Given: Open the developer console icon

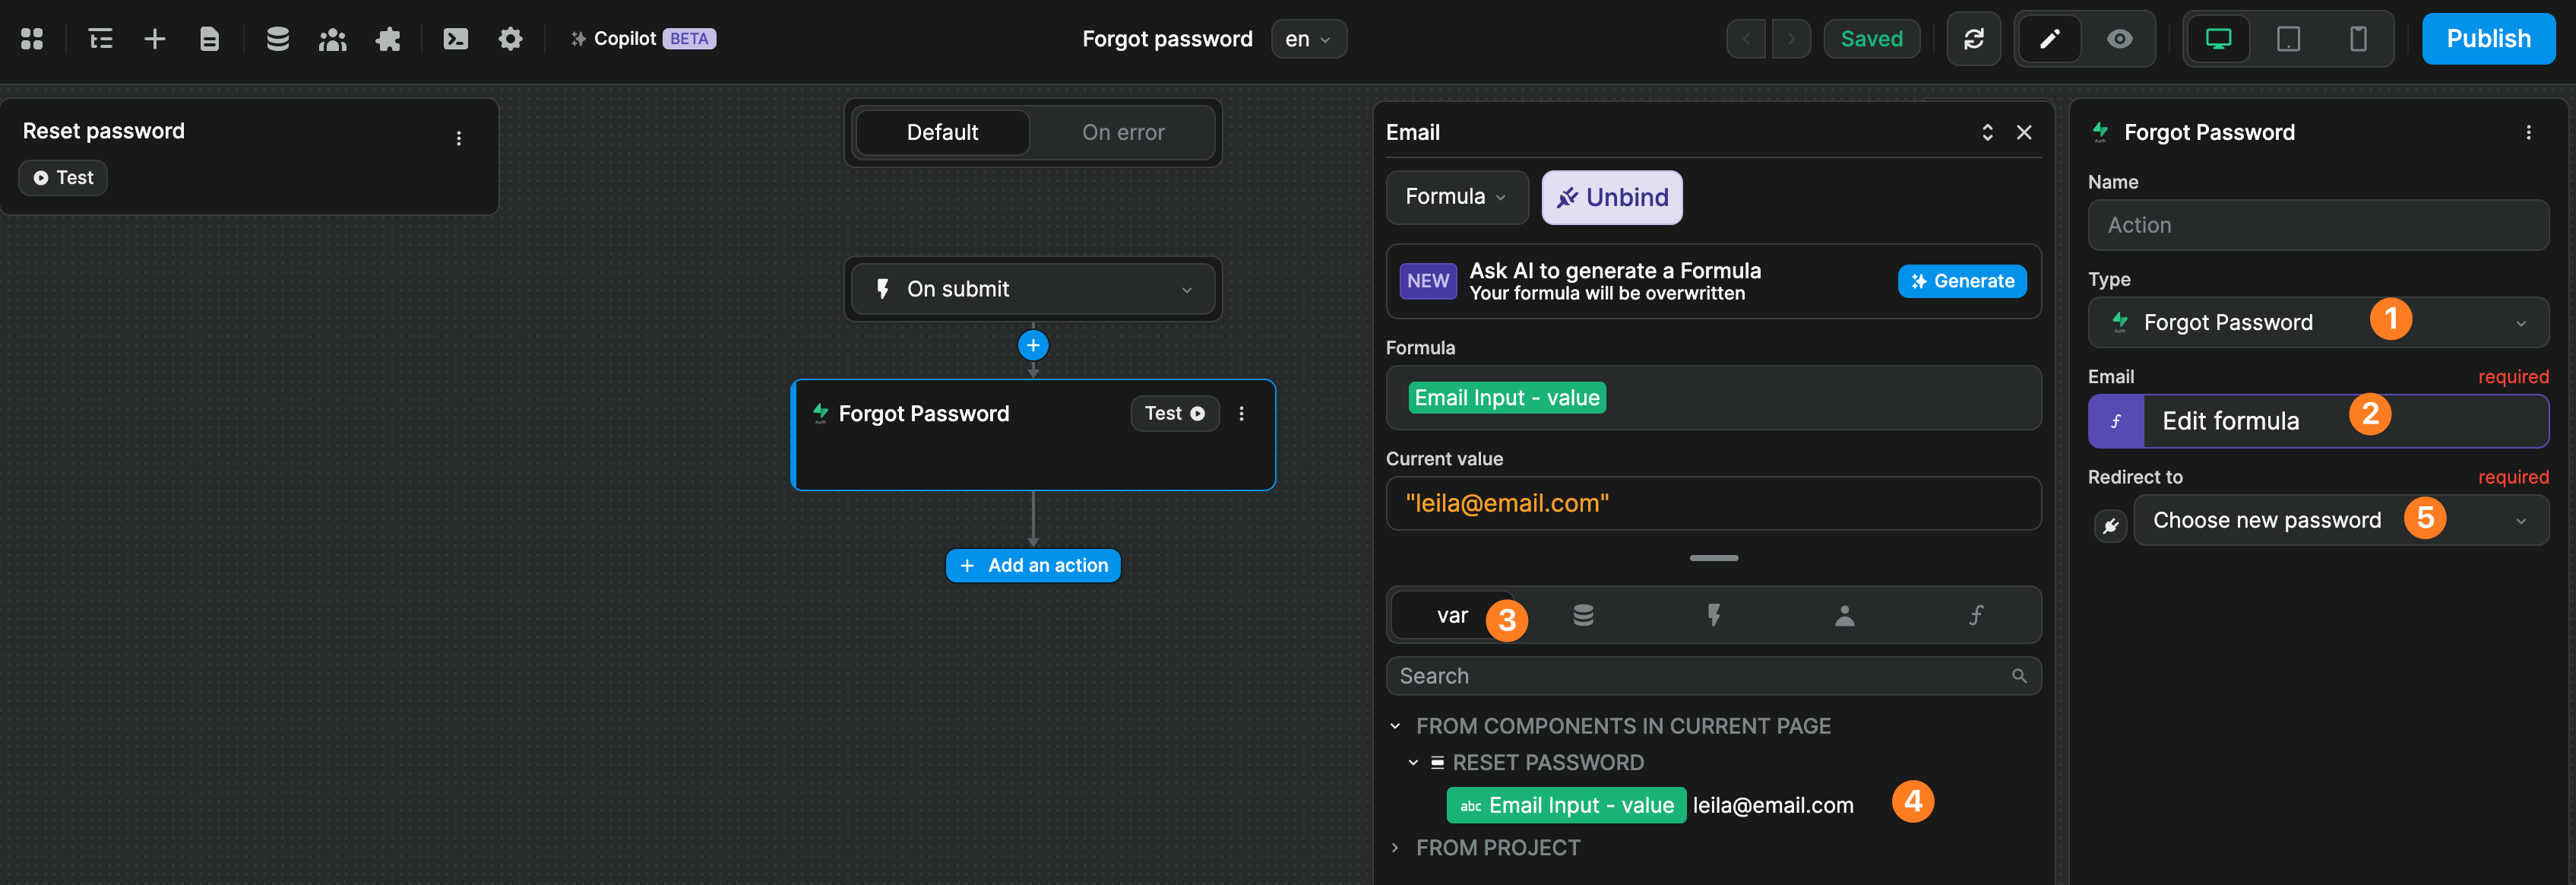Looking at the screenshot, I should pos(455,38).
